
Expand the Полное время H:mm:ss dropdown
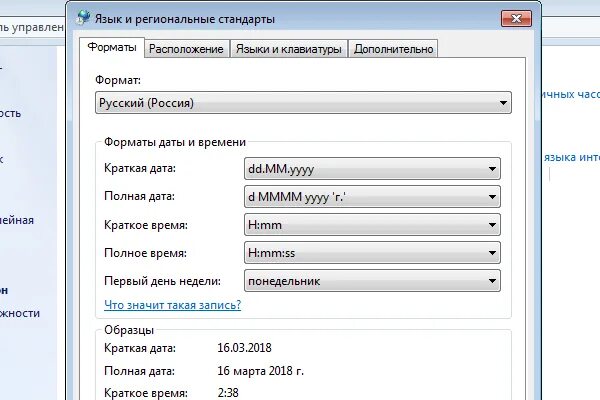(x=372, y=253)
